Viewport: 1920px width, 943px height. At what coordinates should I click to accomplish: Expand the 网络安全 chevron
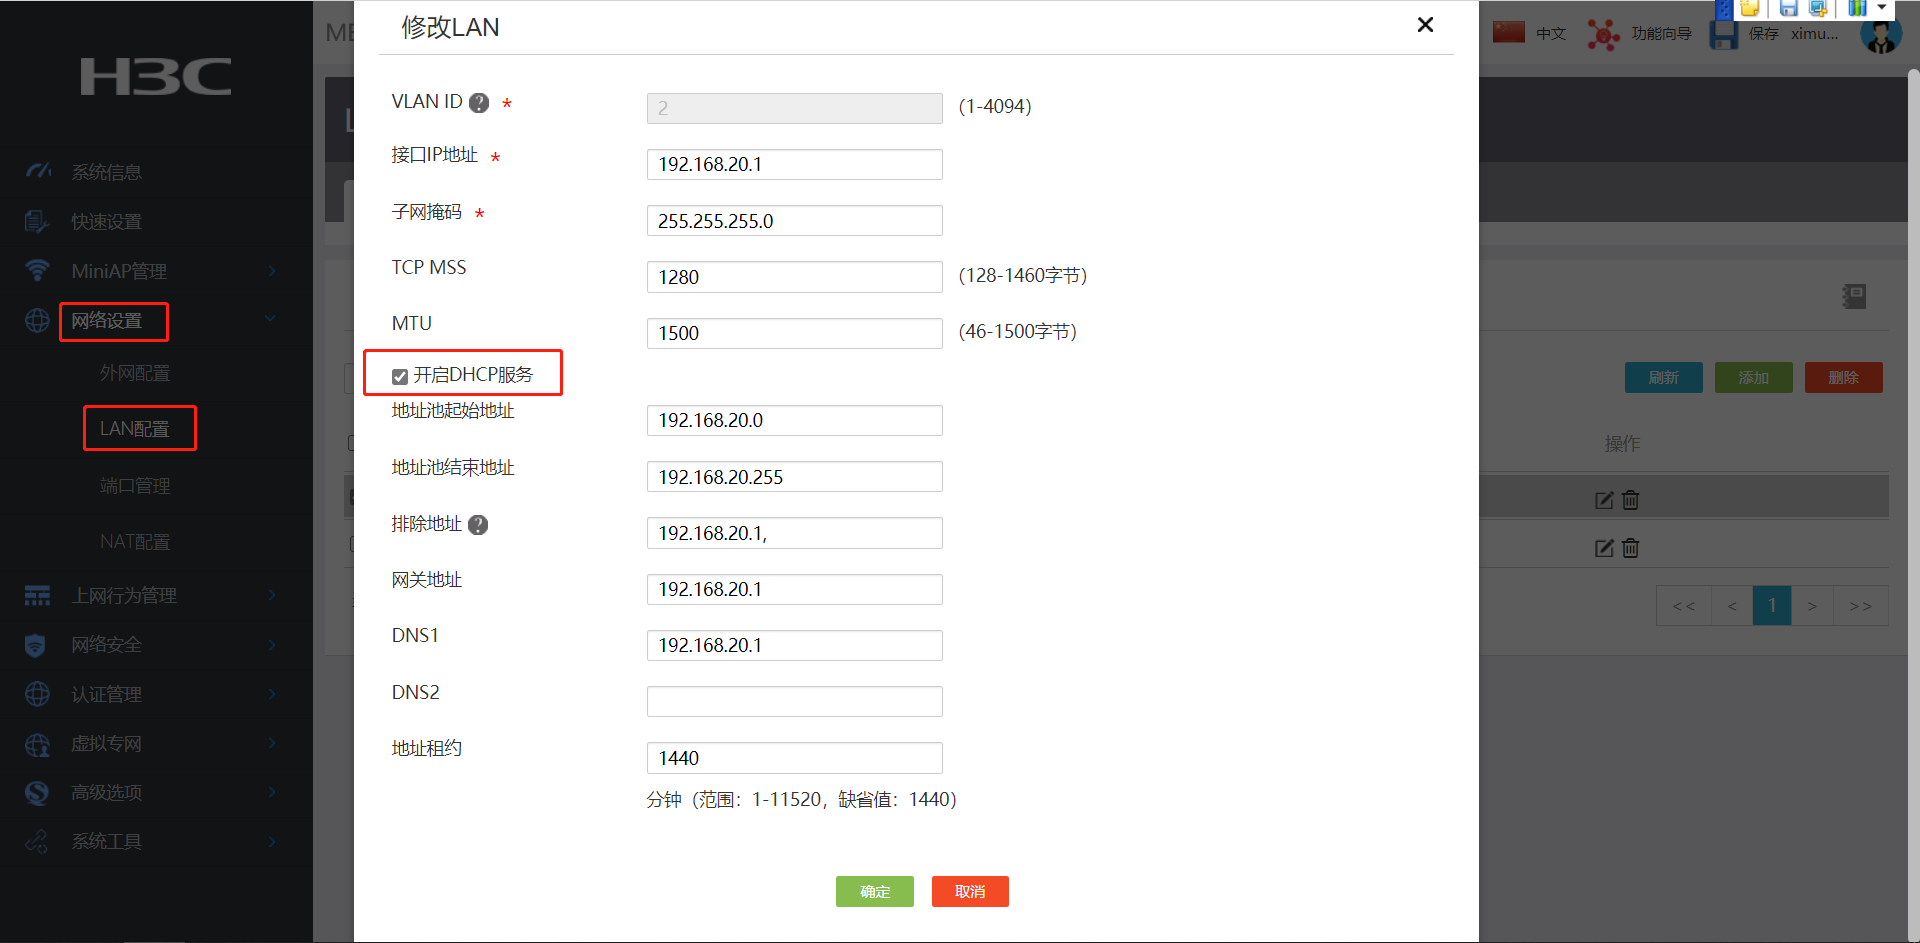(271, 645)
